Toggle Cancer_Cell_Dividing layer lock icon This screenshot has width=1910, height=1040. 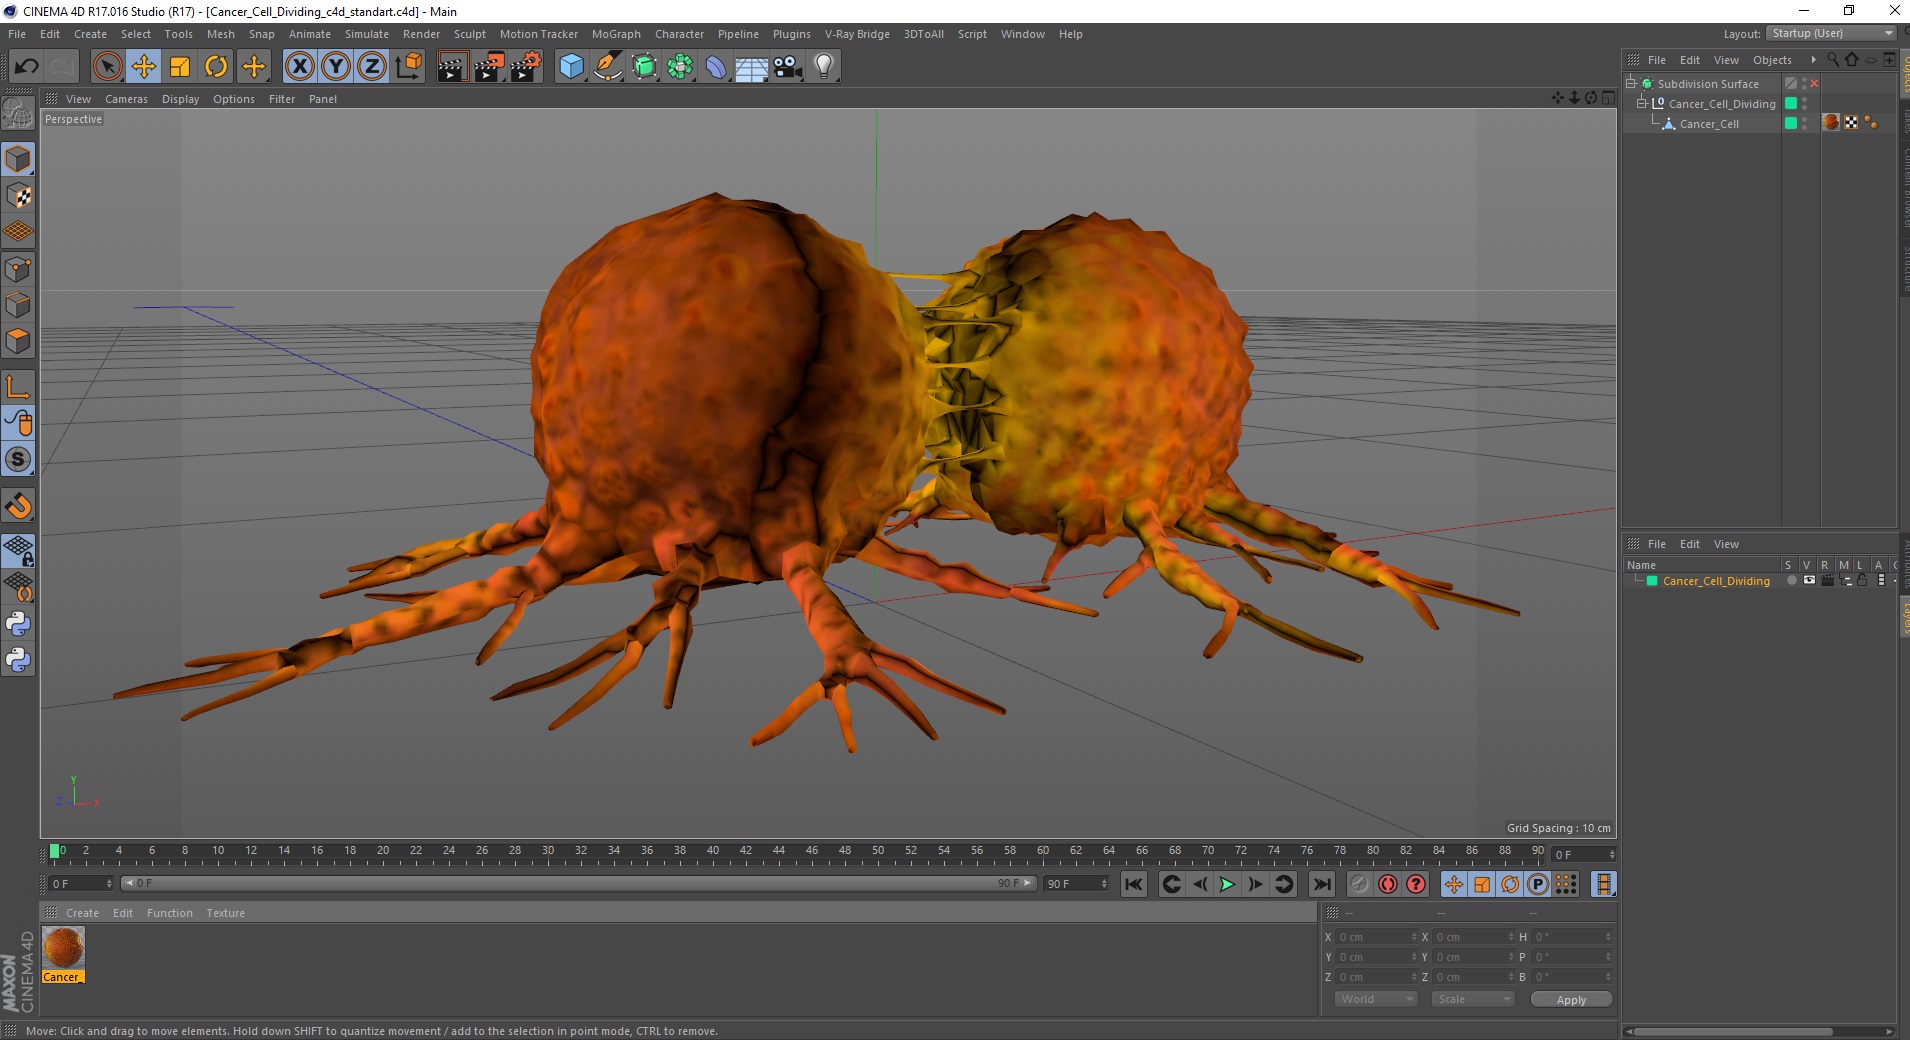click(1862, 580)
